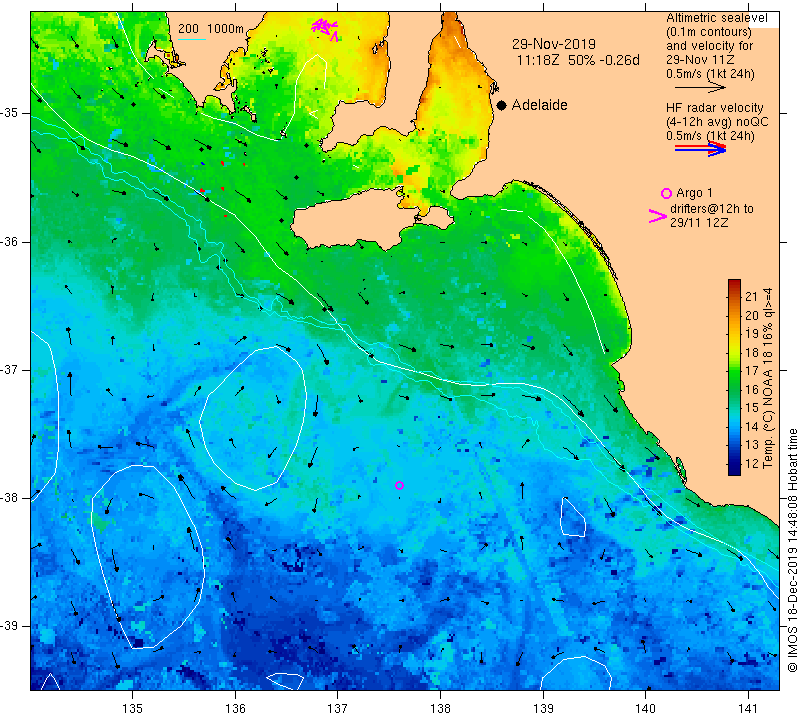Click the Argo 1 legend circle symbol

point(666,193)
